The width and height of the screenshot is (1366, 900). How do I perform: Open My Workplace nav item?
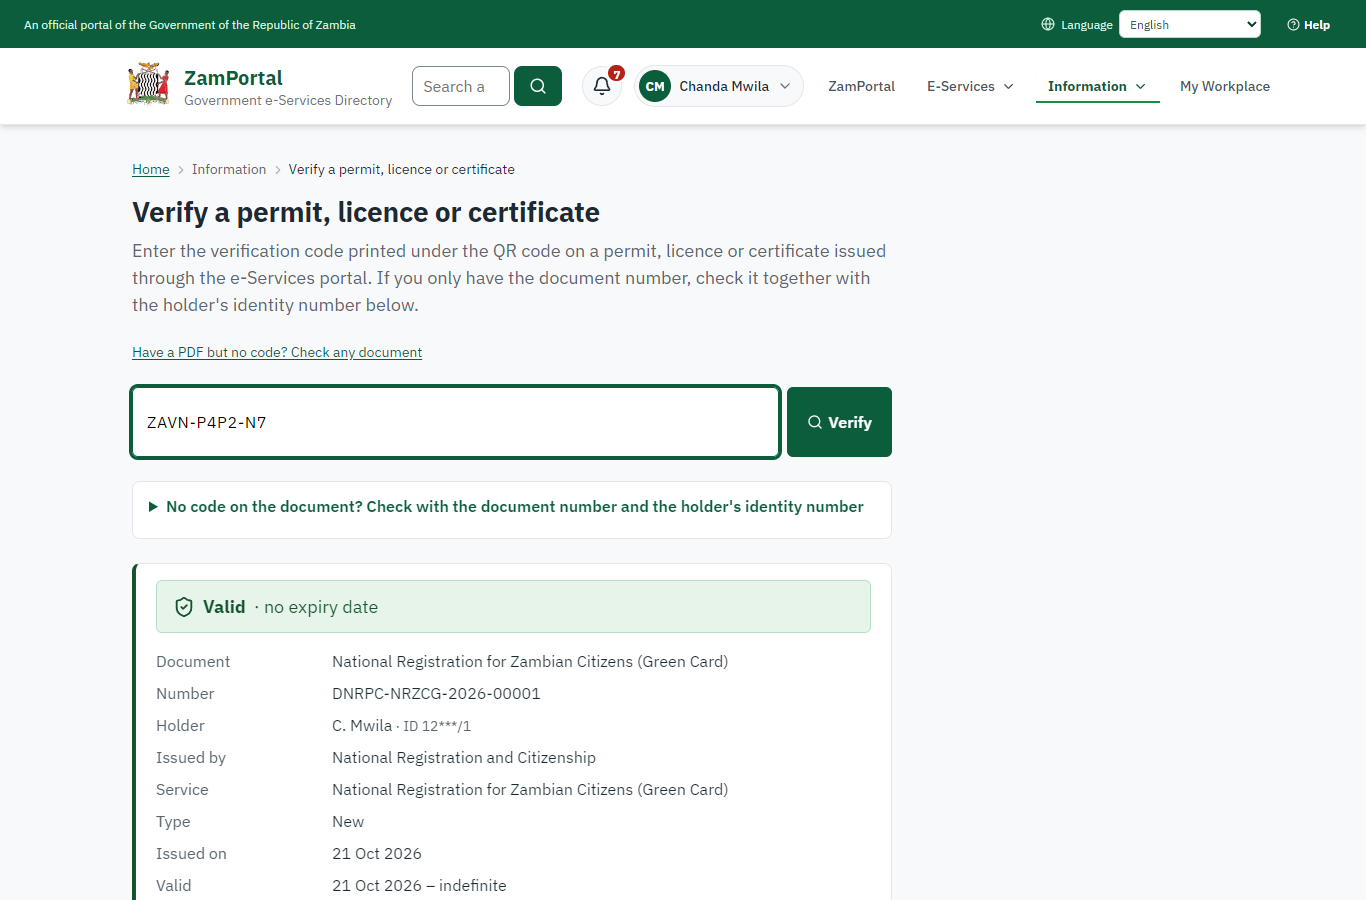[x=1225, y=86]
